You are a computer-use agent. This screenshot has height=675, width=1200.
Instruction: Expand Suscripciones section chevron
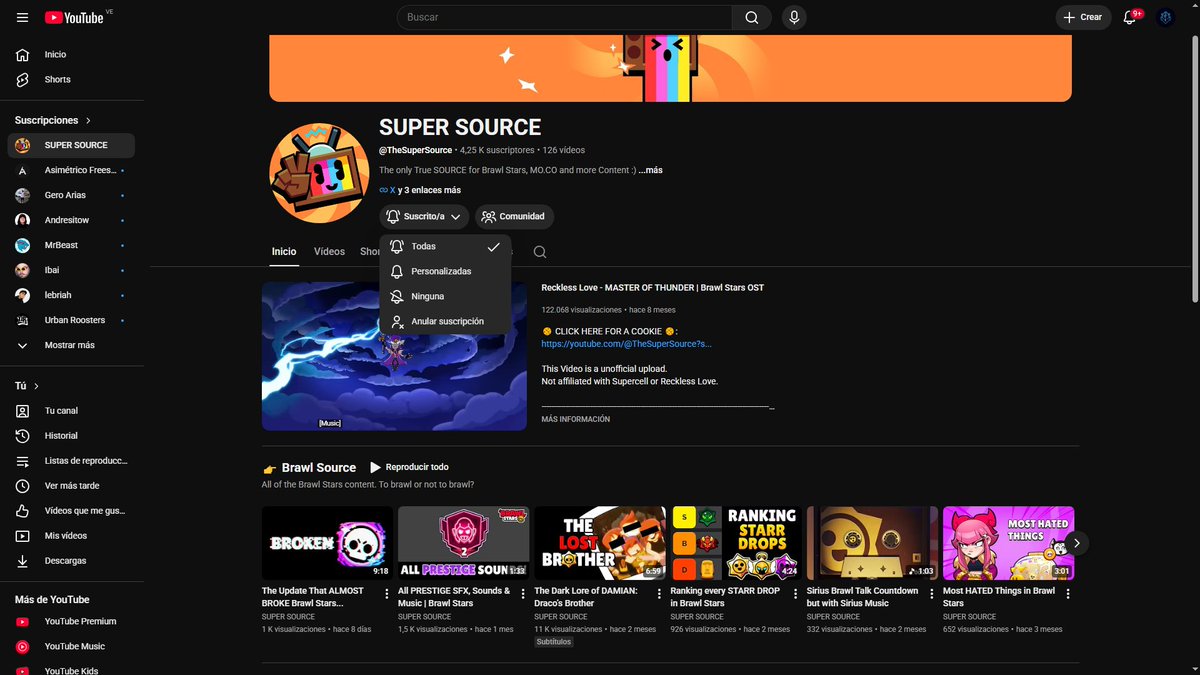coord(88,120)
